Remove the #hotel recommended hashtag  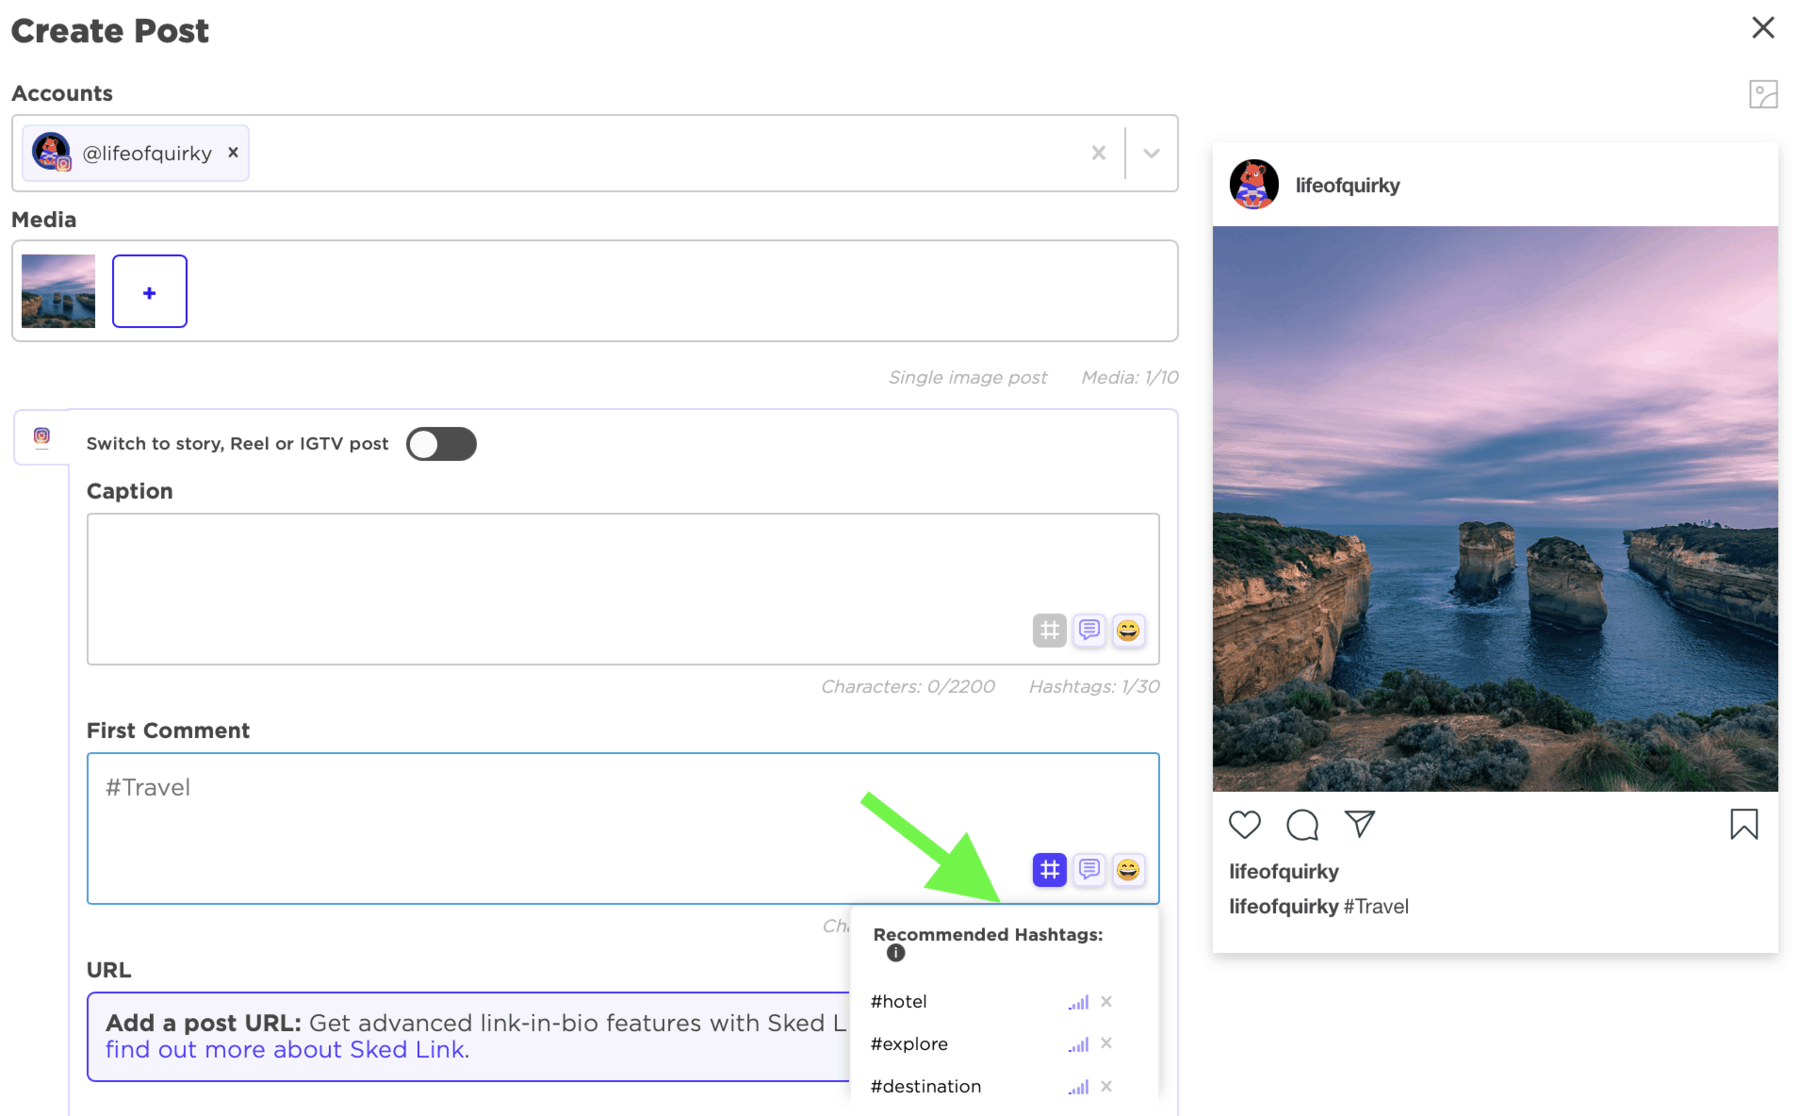click(1106, 1001)
